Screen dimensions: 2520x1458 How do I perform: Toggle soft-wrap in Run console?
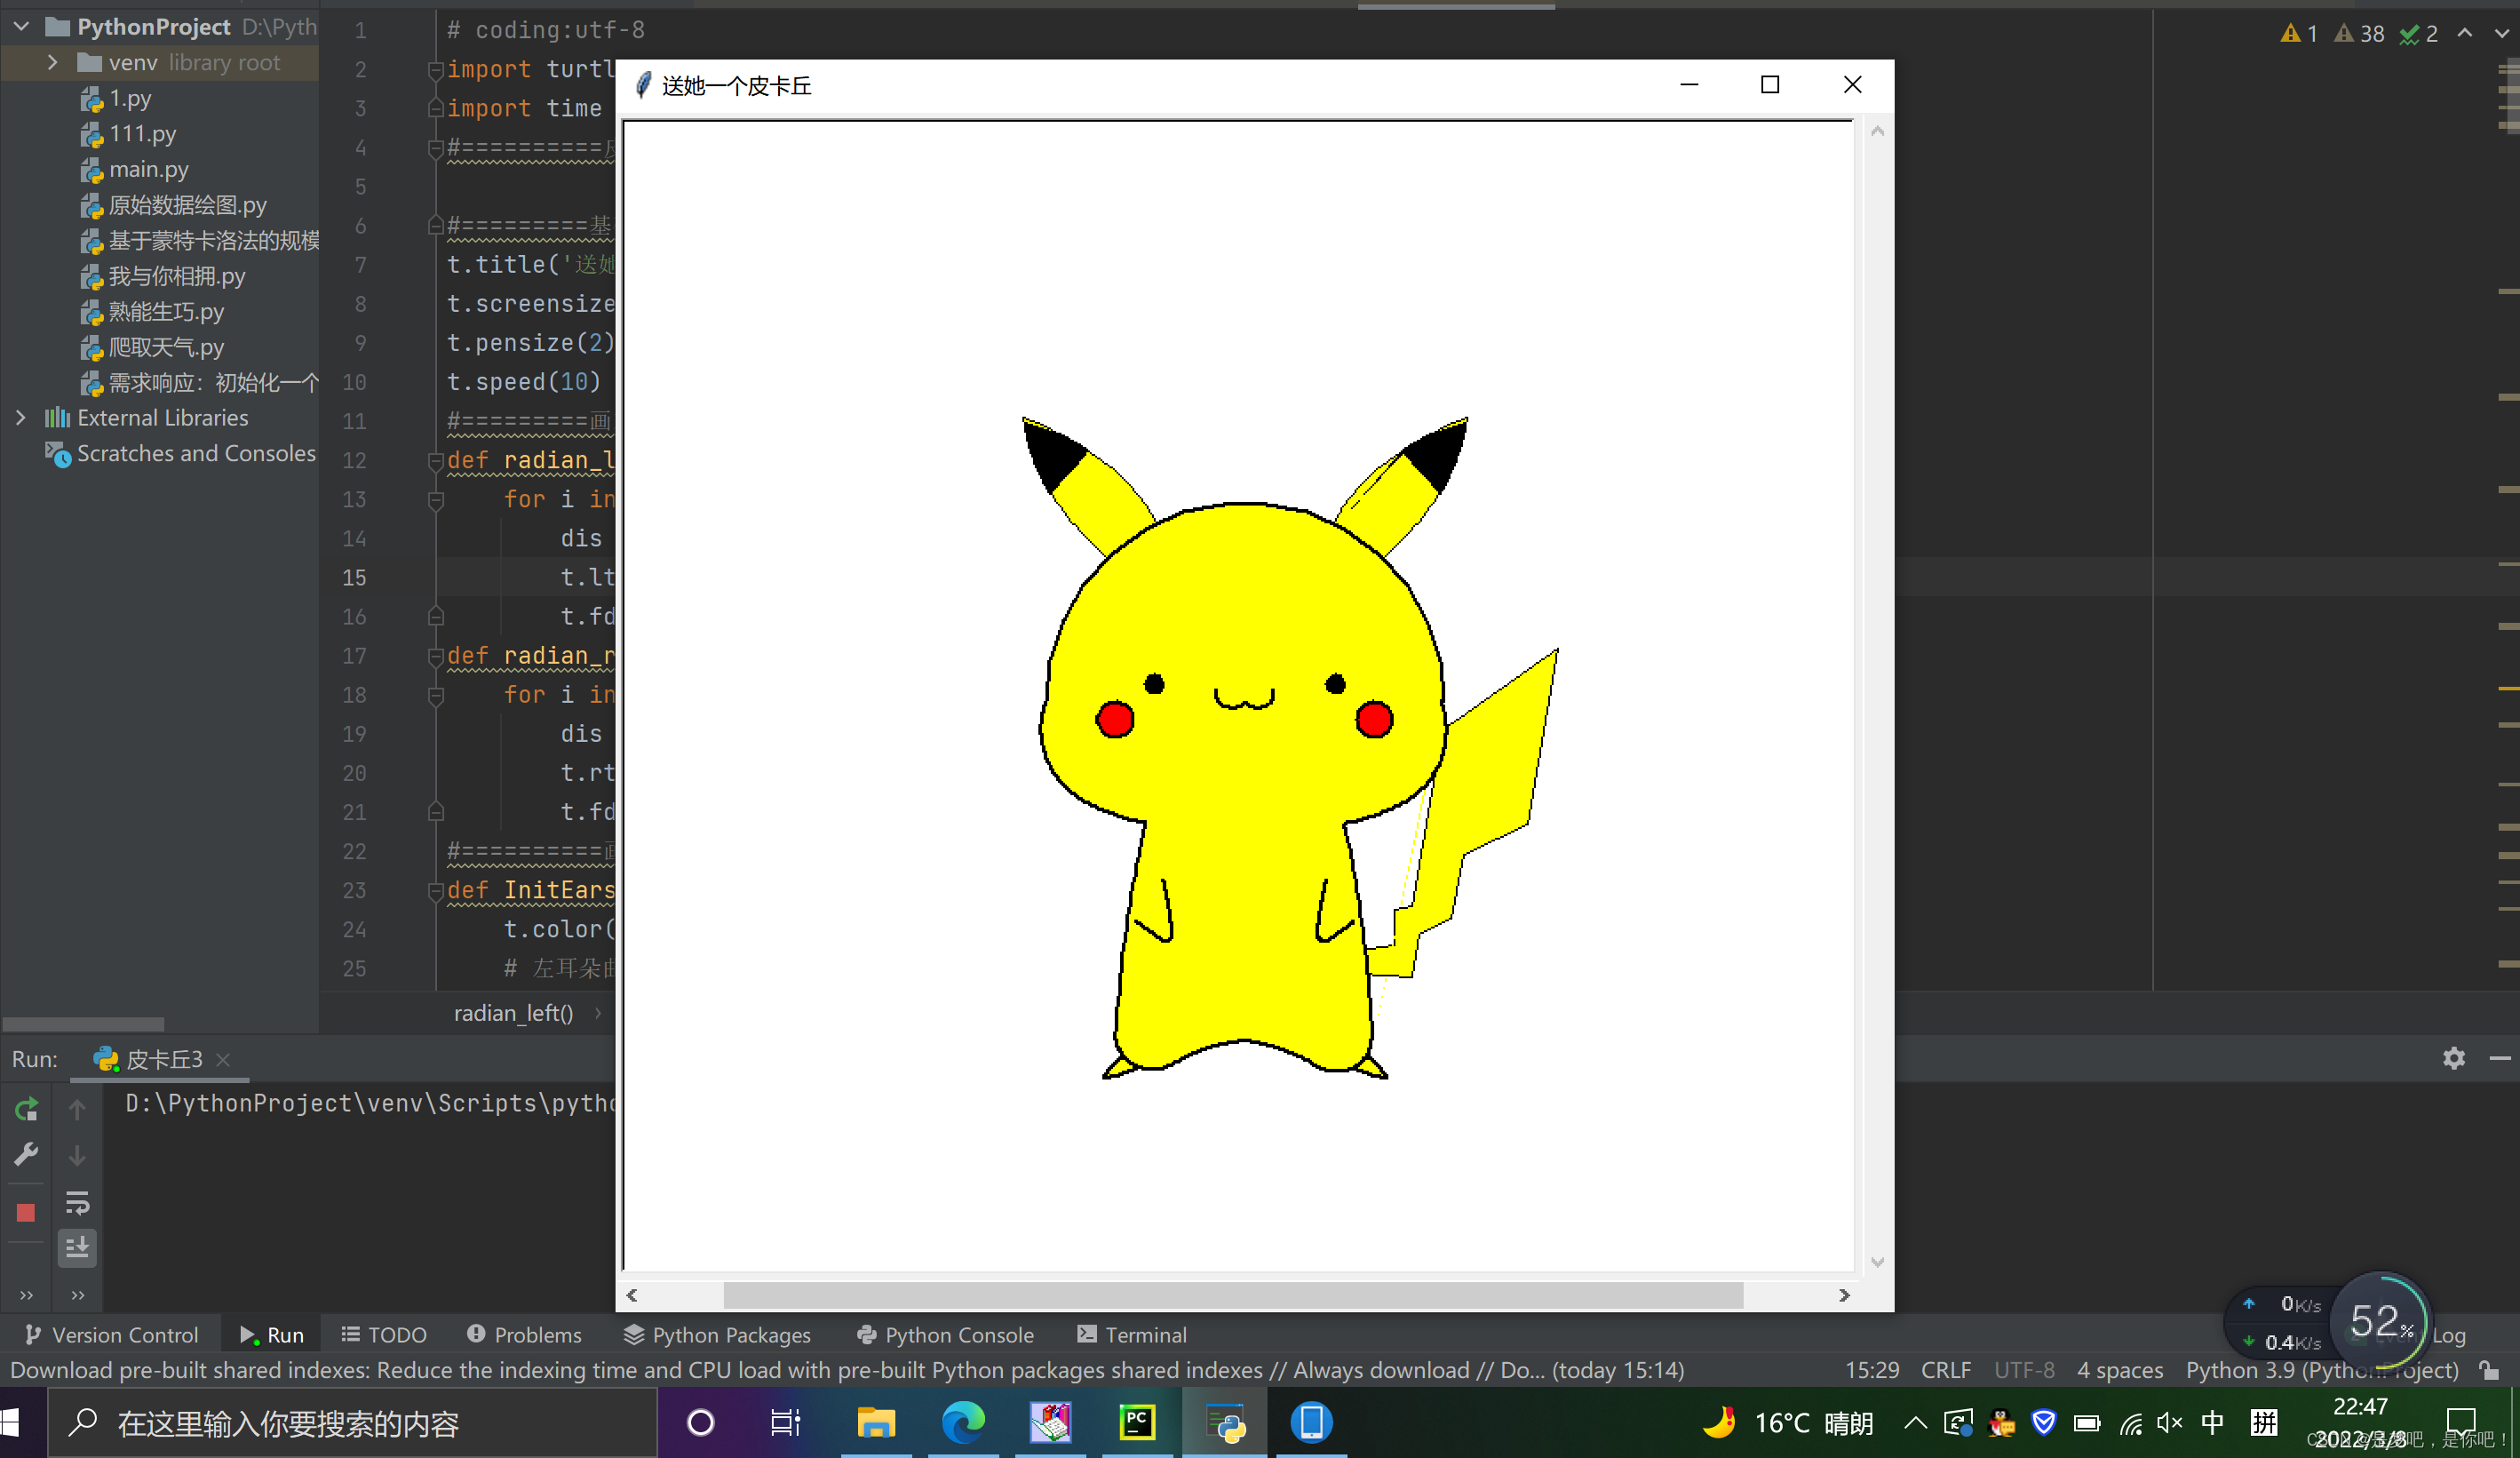pyautogui.click(x=77, y=1202)
